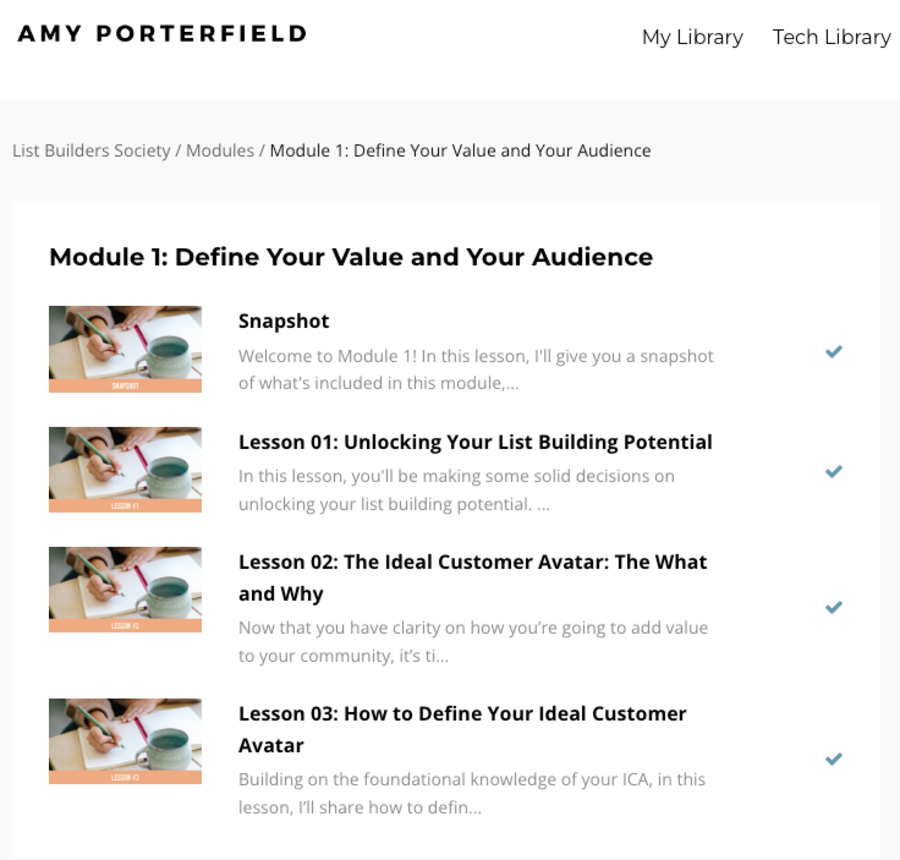Go to My Library

click(x=692, y=37)
